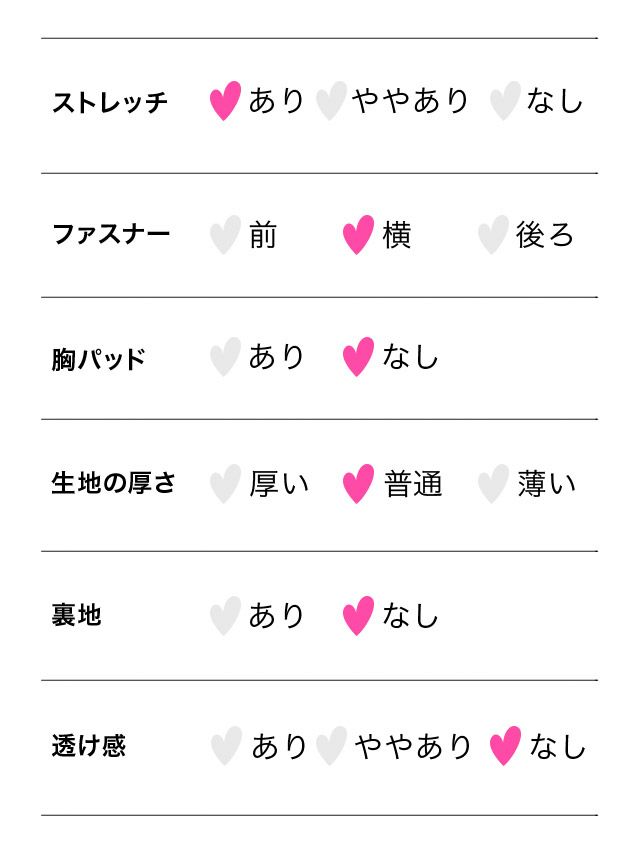Choose the gray heart for 生地の厚さ 薄い

pyautogui.click(x=492, y=484)
